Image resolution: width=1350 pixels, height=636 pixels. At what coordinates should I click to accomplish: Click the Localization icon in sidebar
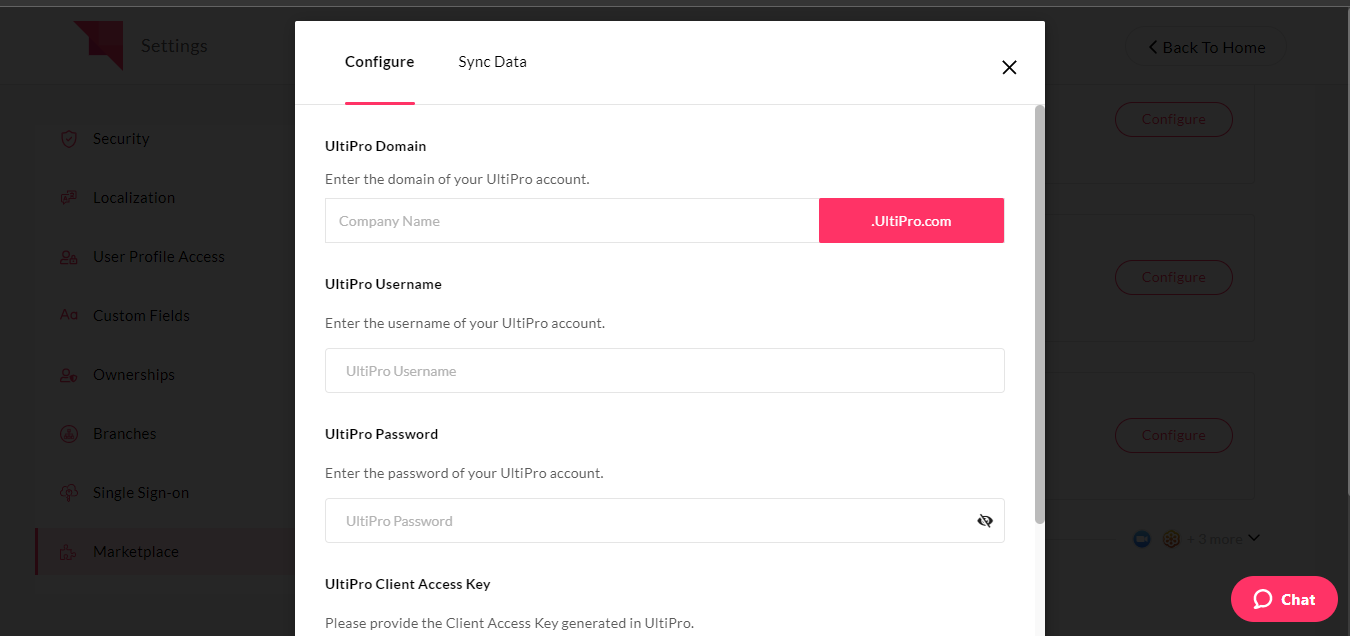click(x=69, y=198)
